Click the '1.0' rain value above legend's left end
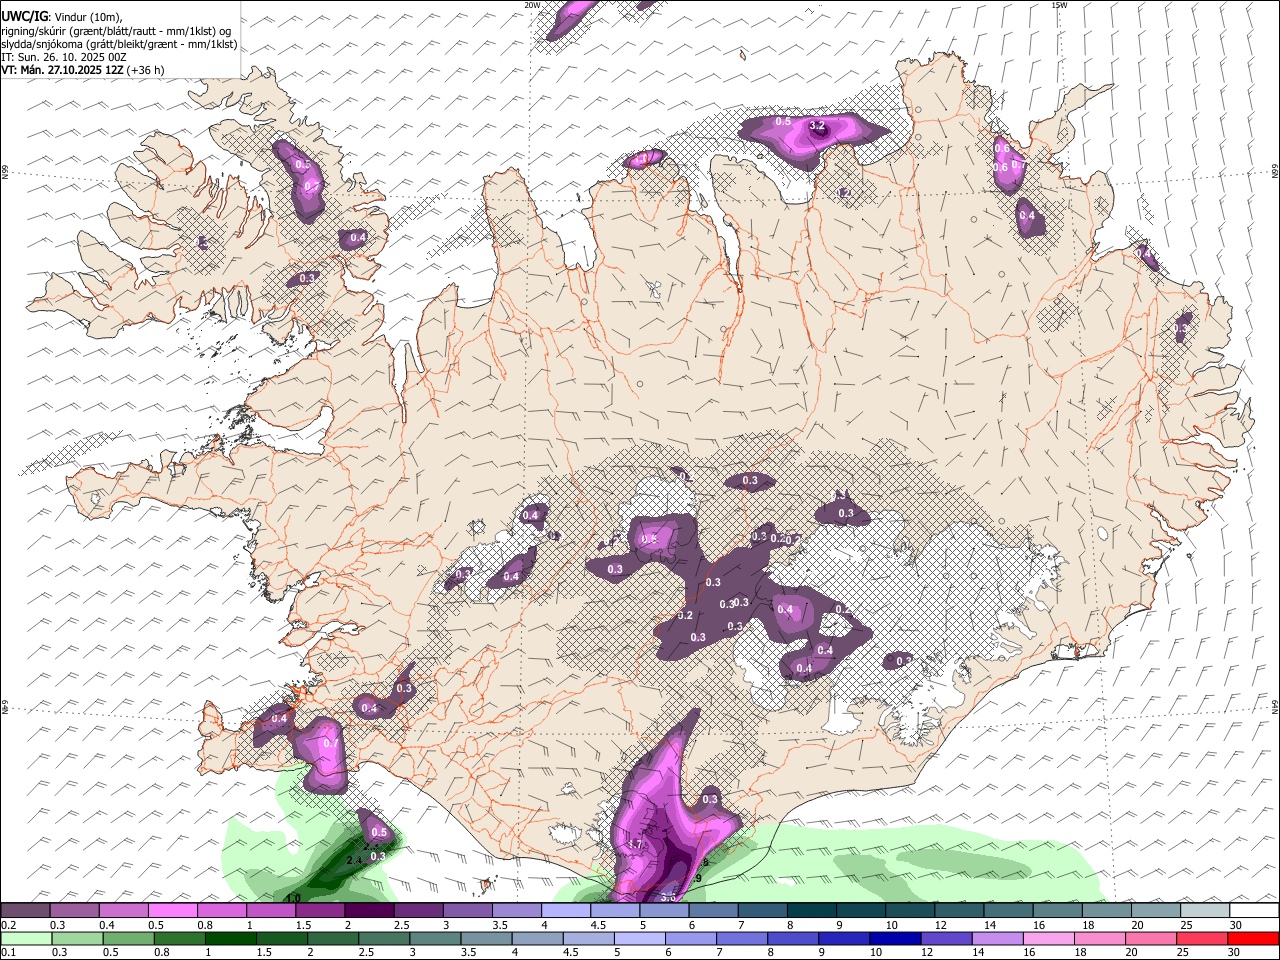This screenshot has width=1280, height=960. [293, 898]
